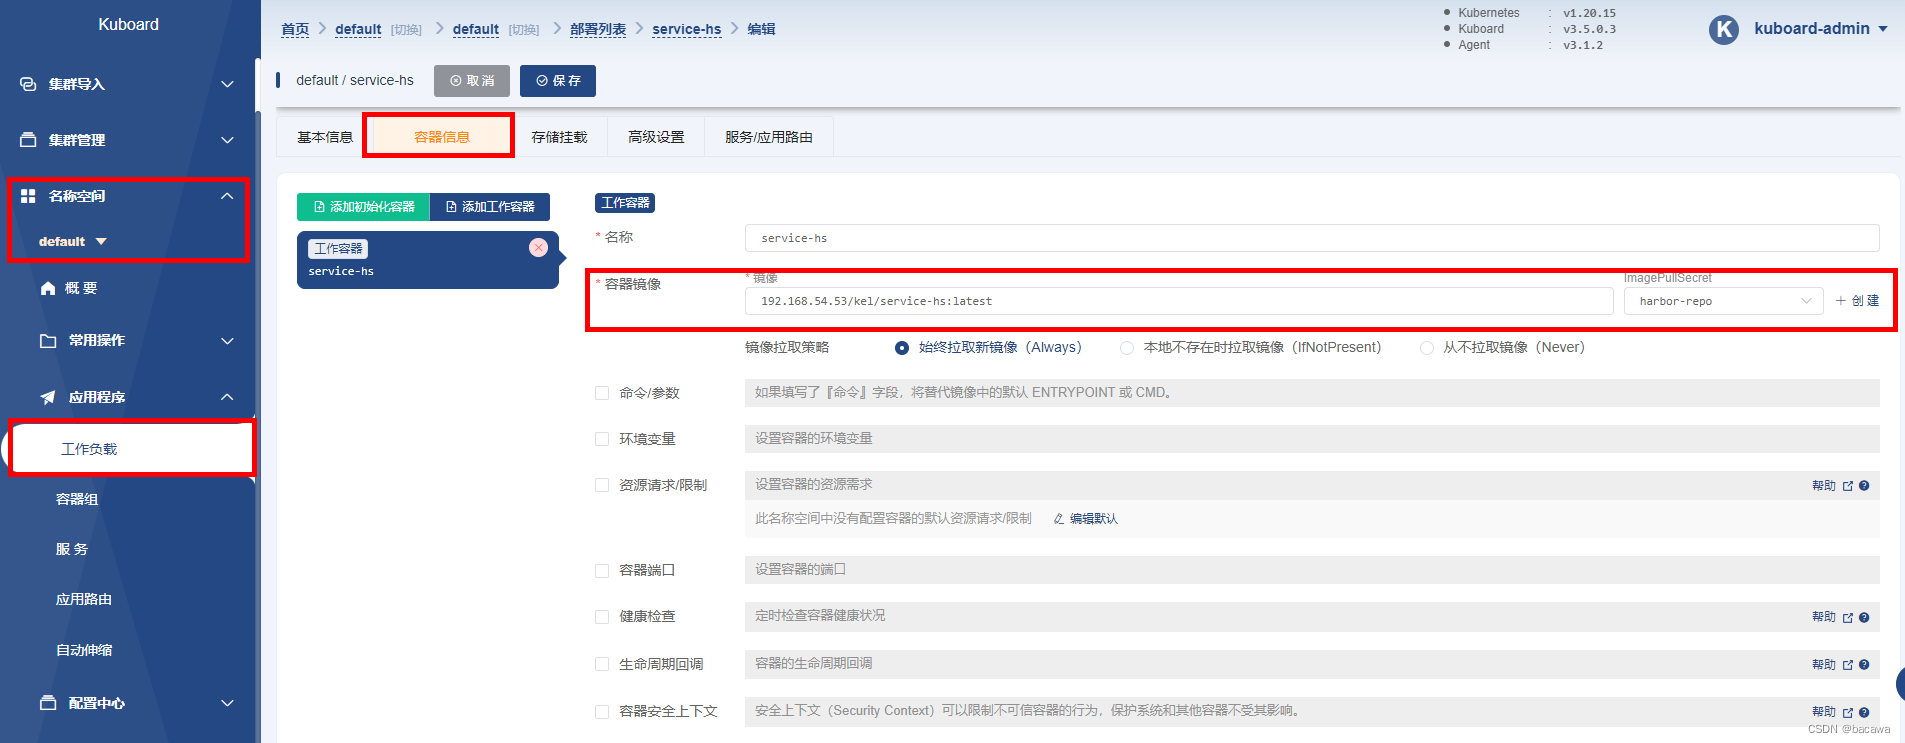The image size is (1905, 743).
Task: Click the Kuboard logo title
Action: [128, 24]
